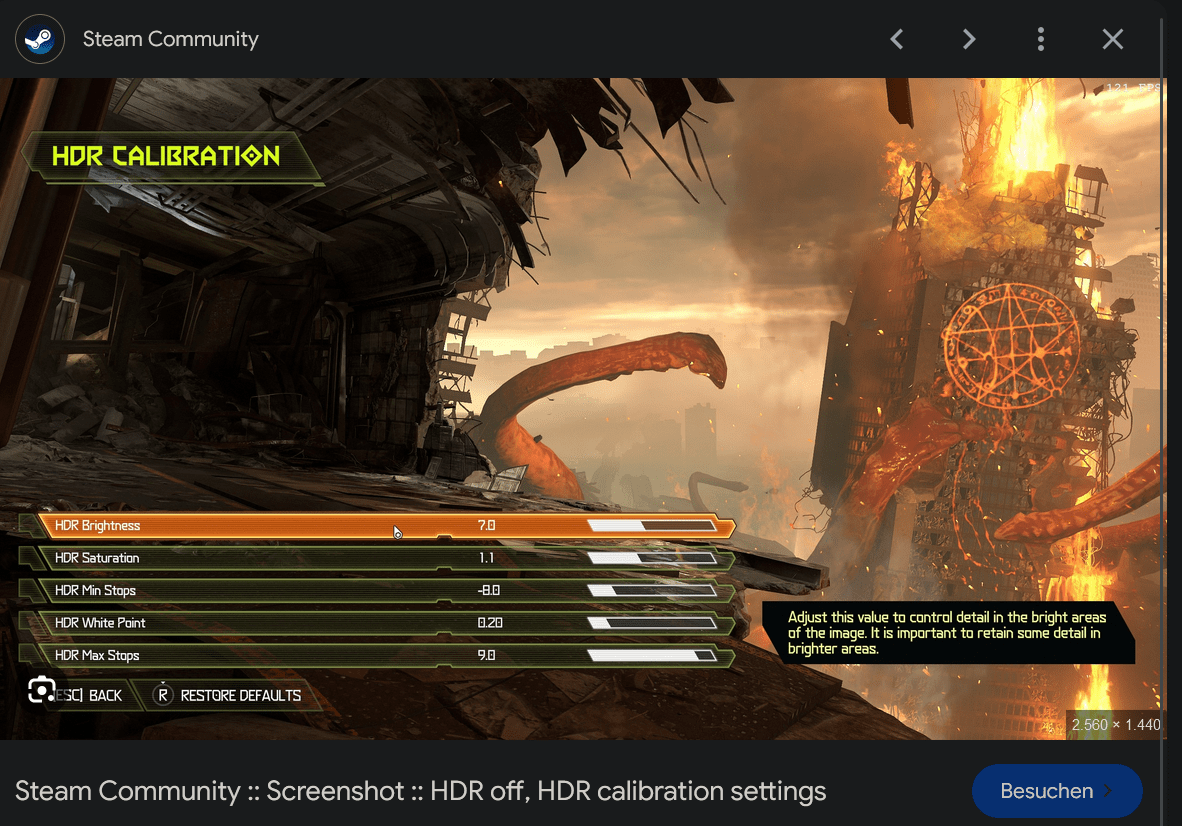The height and width of the screenshot is (826, 1182).
Task: Click the Google Lens search icon
Action: click(41, 690)
